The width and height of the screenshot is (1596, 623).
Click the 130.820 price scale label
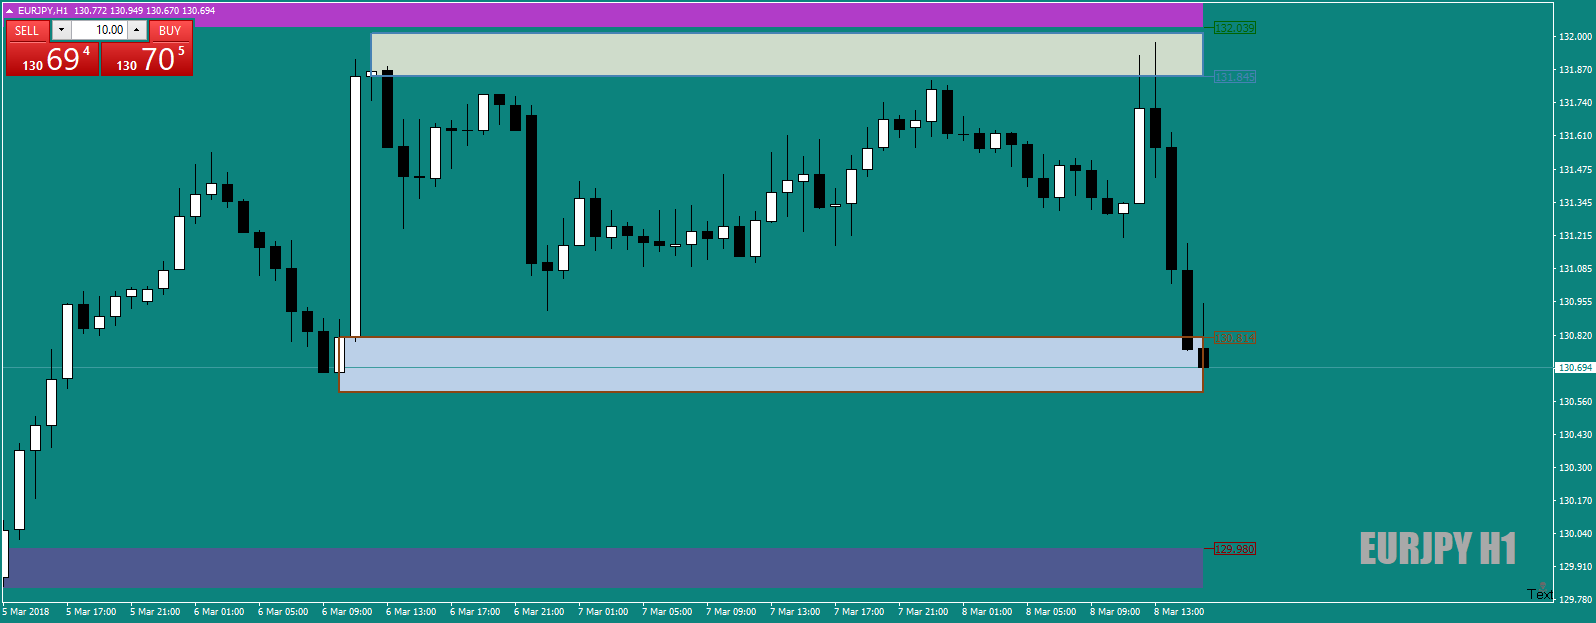(1575, 336)
